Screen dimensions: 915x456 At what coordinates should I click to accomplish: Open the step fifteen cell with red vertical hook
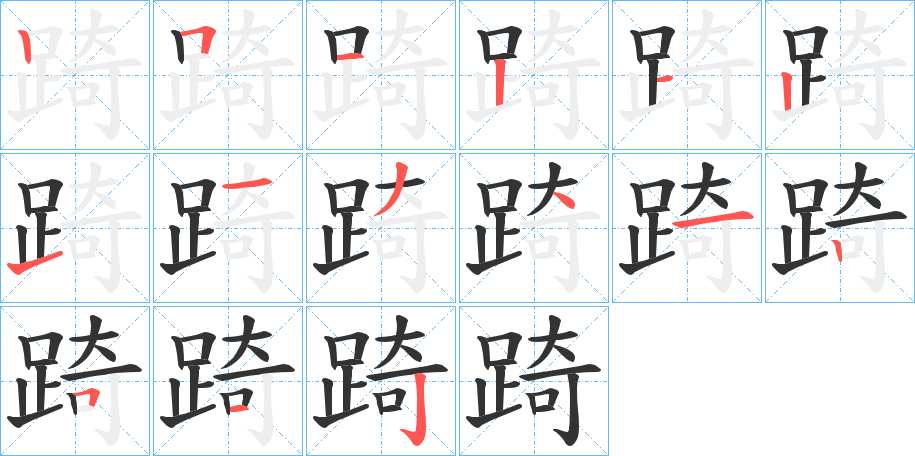[380, 381]
